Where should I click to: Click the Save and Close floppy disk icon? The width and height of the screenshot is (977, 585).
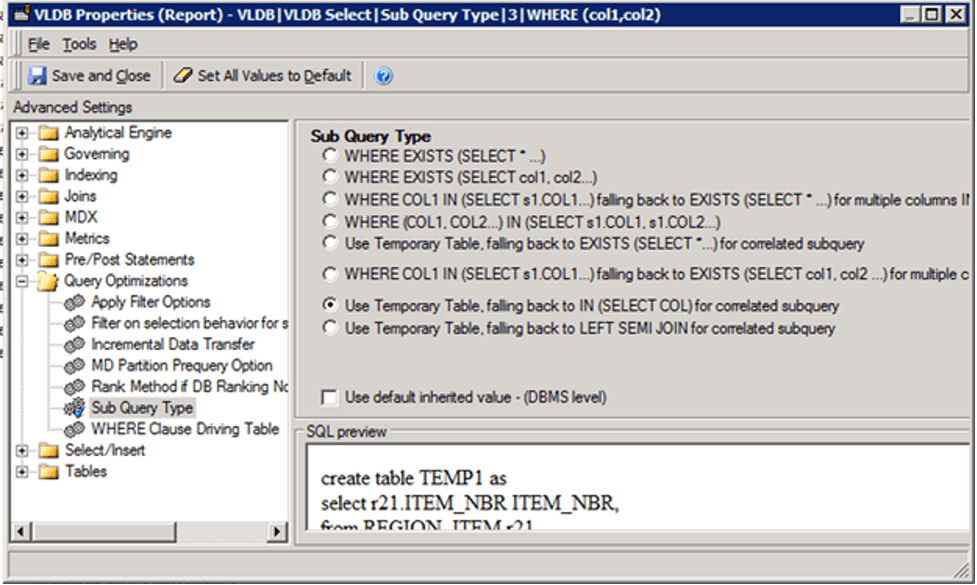pos(37,76)
